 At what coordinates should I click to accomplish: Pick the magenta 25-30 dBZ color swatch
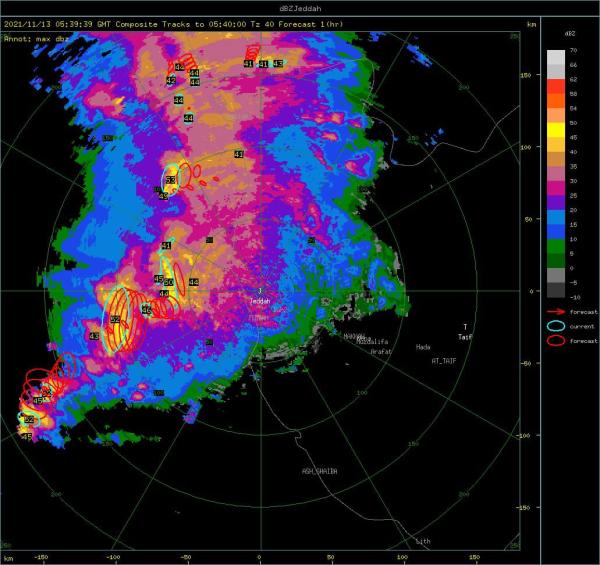556,188
